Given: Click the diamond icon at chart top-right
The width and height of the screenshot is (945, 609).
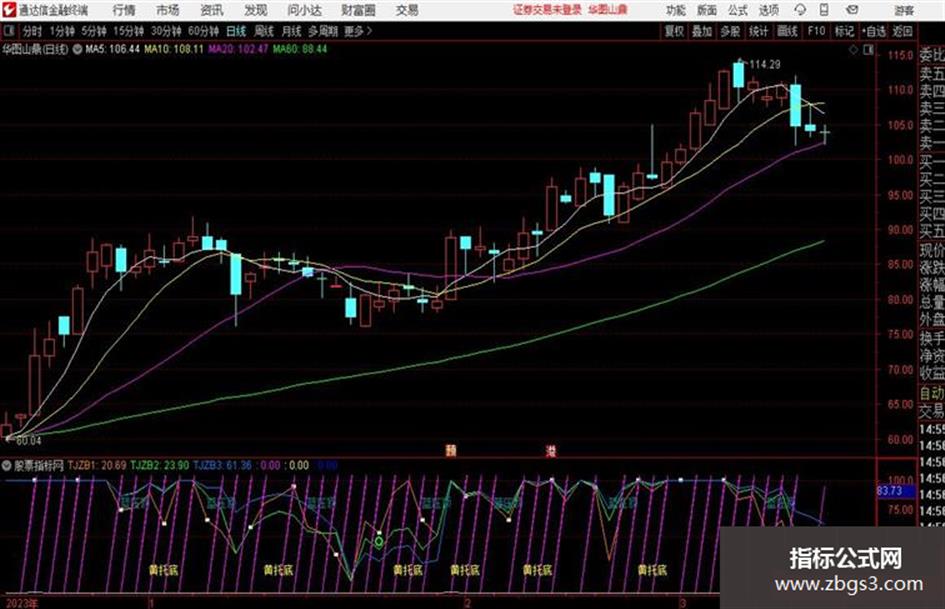Looking at the screenshot, I should [853, 50].
